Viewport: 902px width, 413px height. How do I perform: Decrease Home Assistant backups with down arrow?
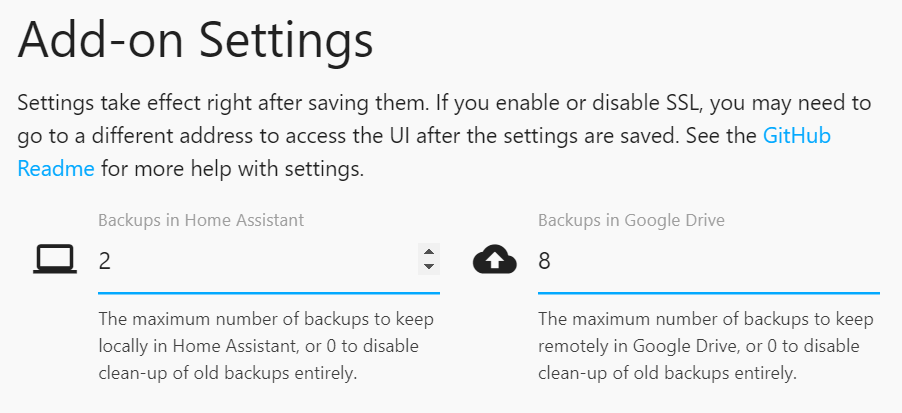point(428,267)
